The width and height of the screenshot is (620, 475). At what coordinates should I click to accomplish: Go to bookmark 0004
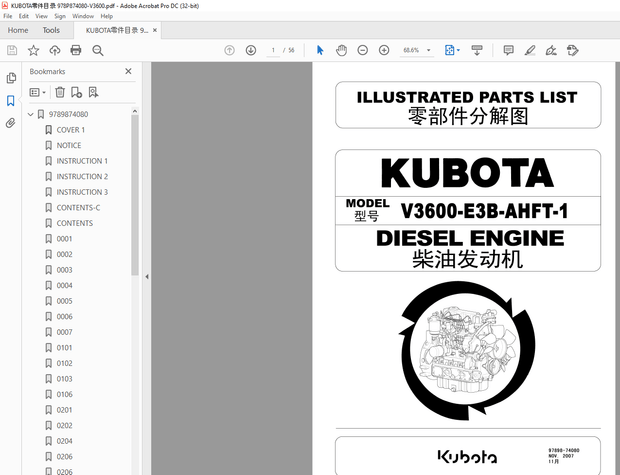coord(64,285)
